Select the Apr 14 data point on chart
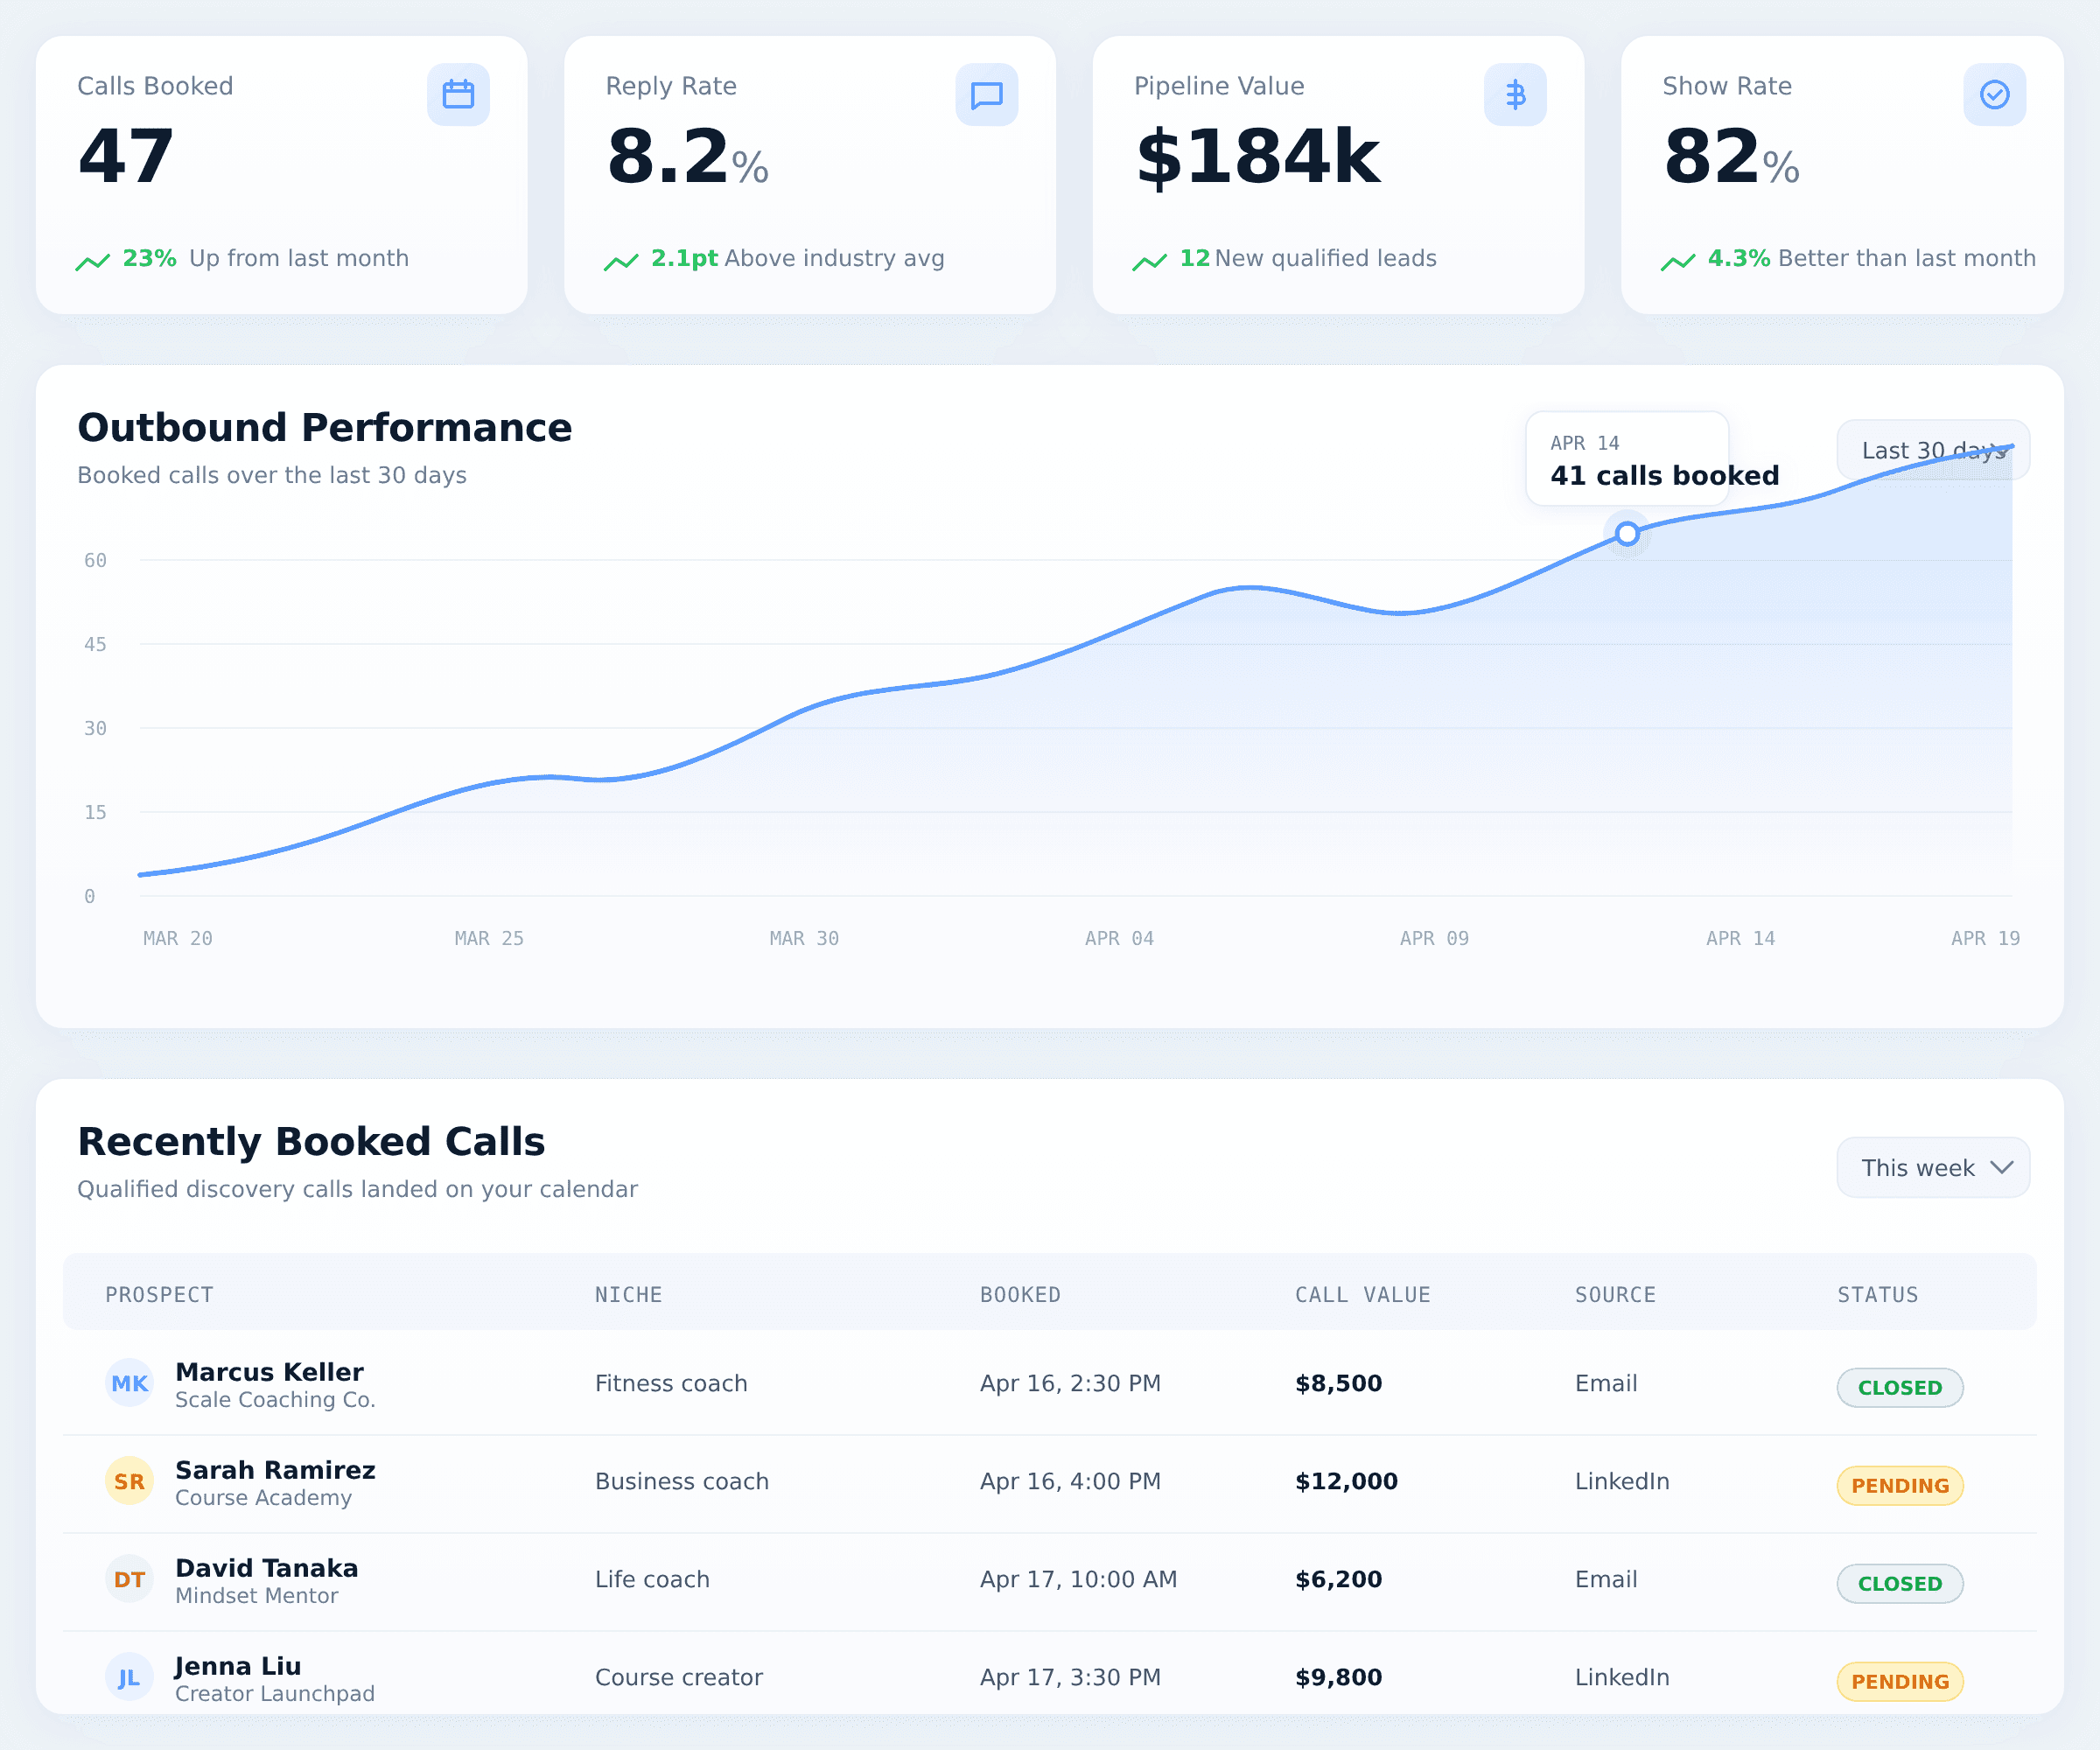 pyautogui.click(x=1627, y=533)
